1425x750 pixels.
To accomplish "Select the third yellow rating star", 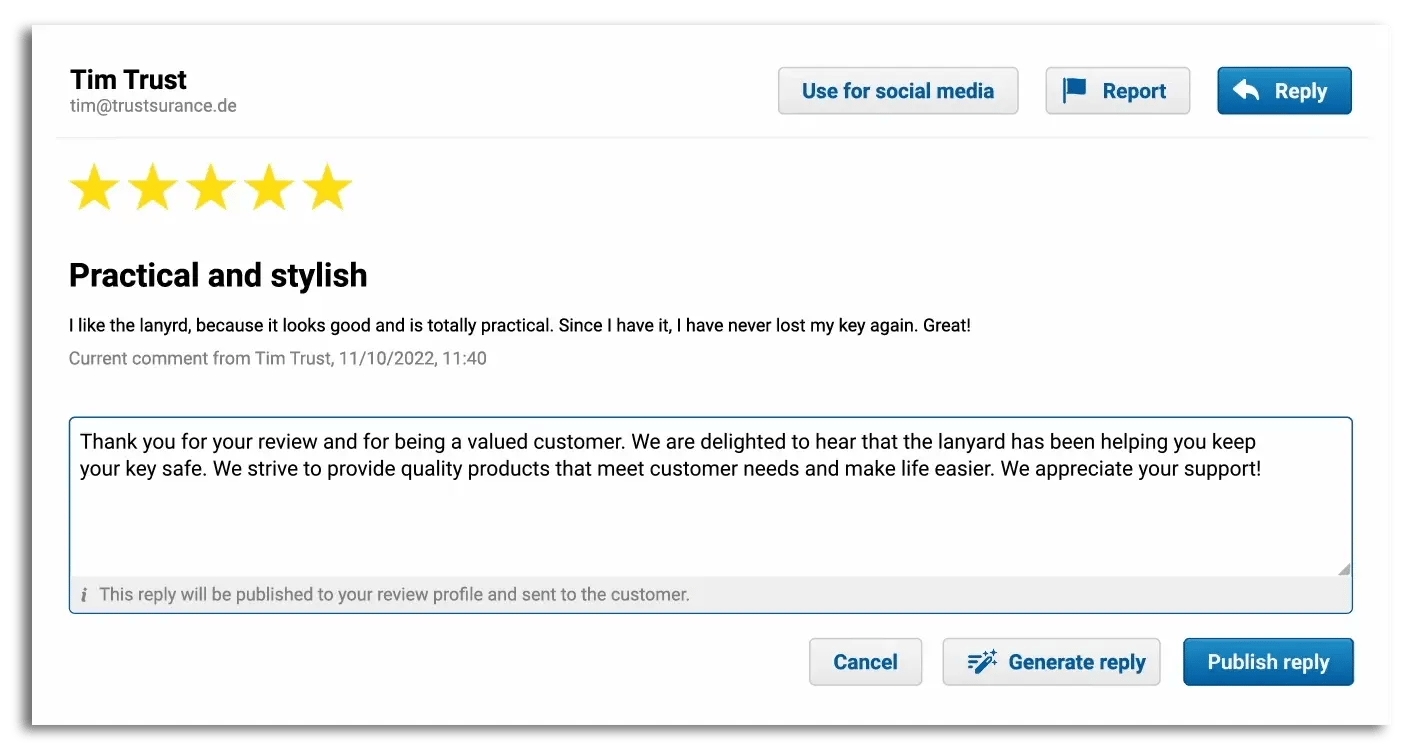I will coord(211,188).
